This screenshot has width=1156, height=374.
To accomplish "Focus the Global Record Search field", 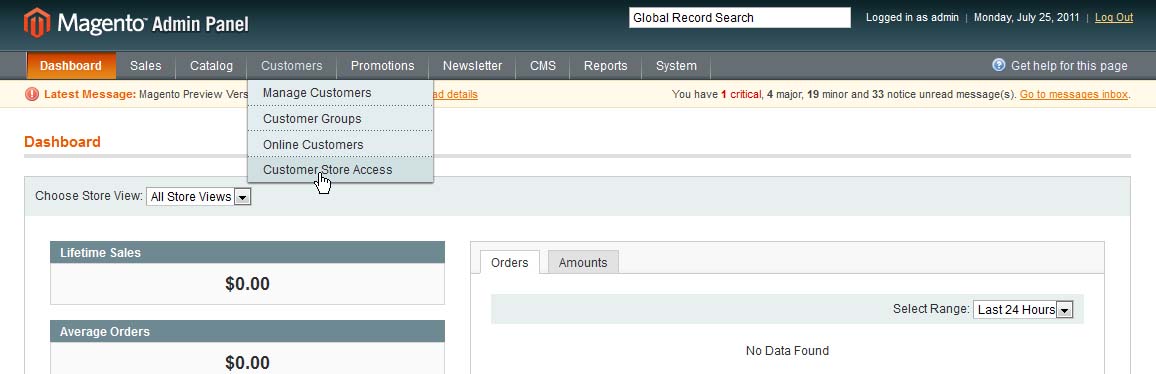I will pos(739,18).
